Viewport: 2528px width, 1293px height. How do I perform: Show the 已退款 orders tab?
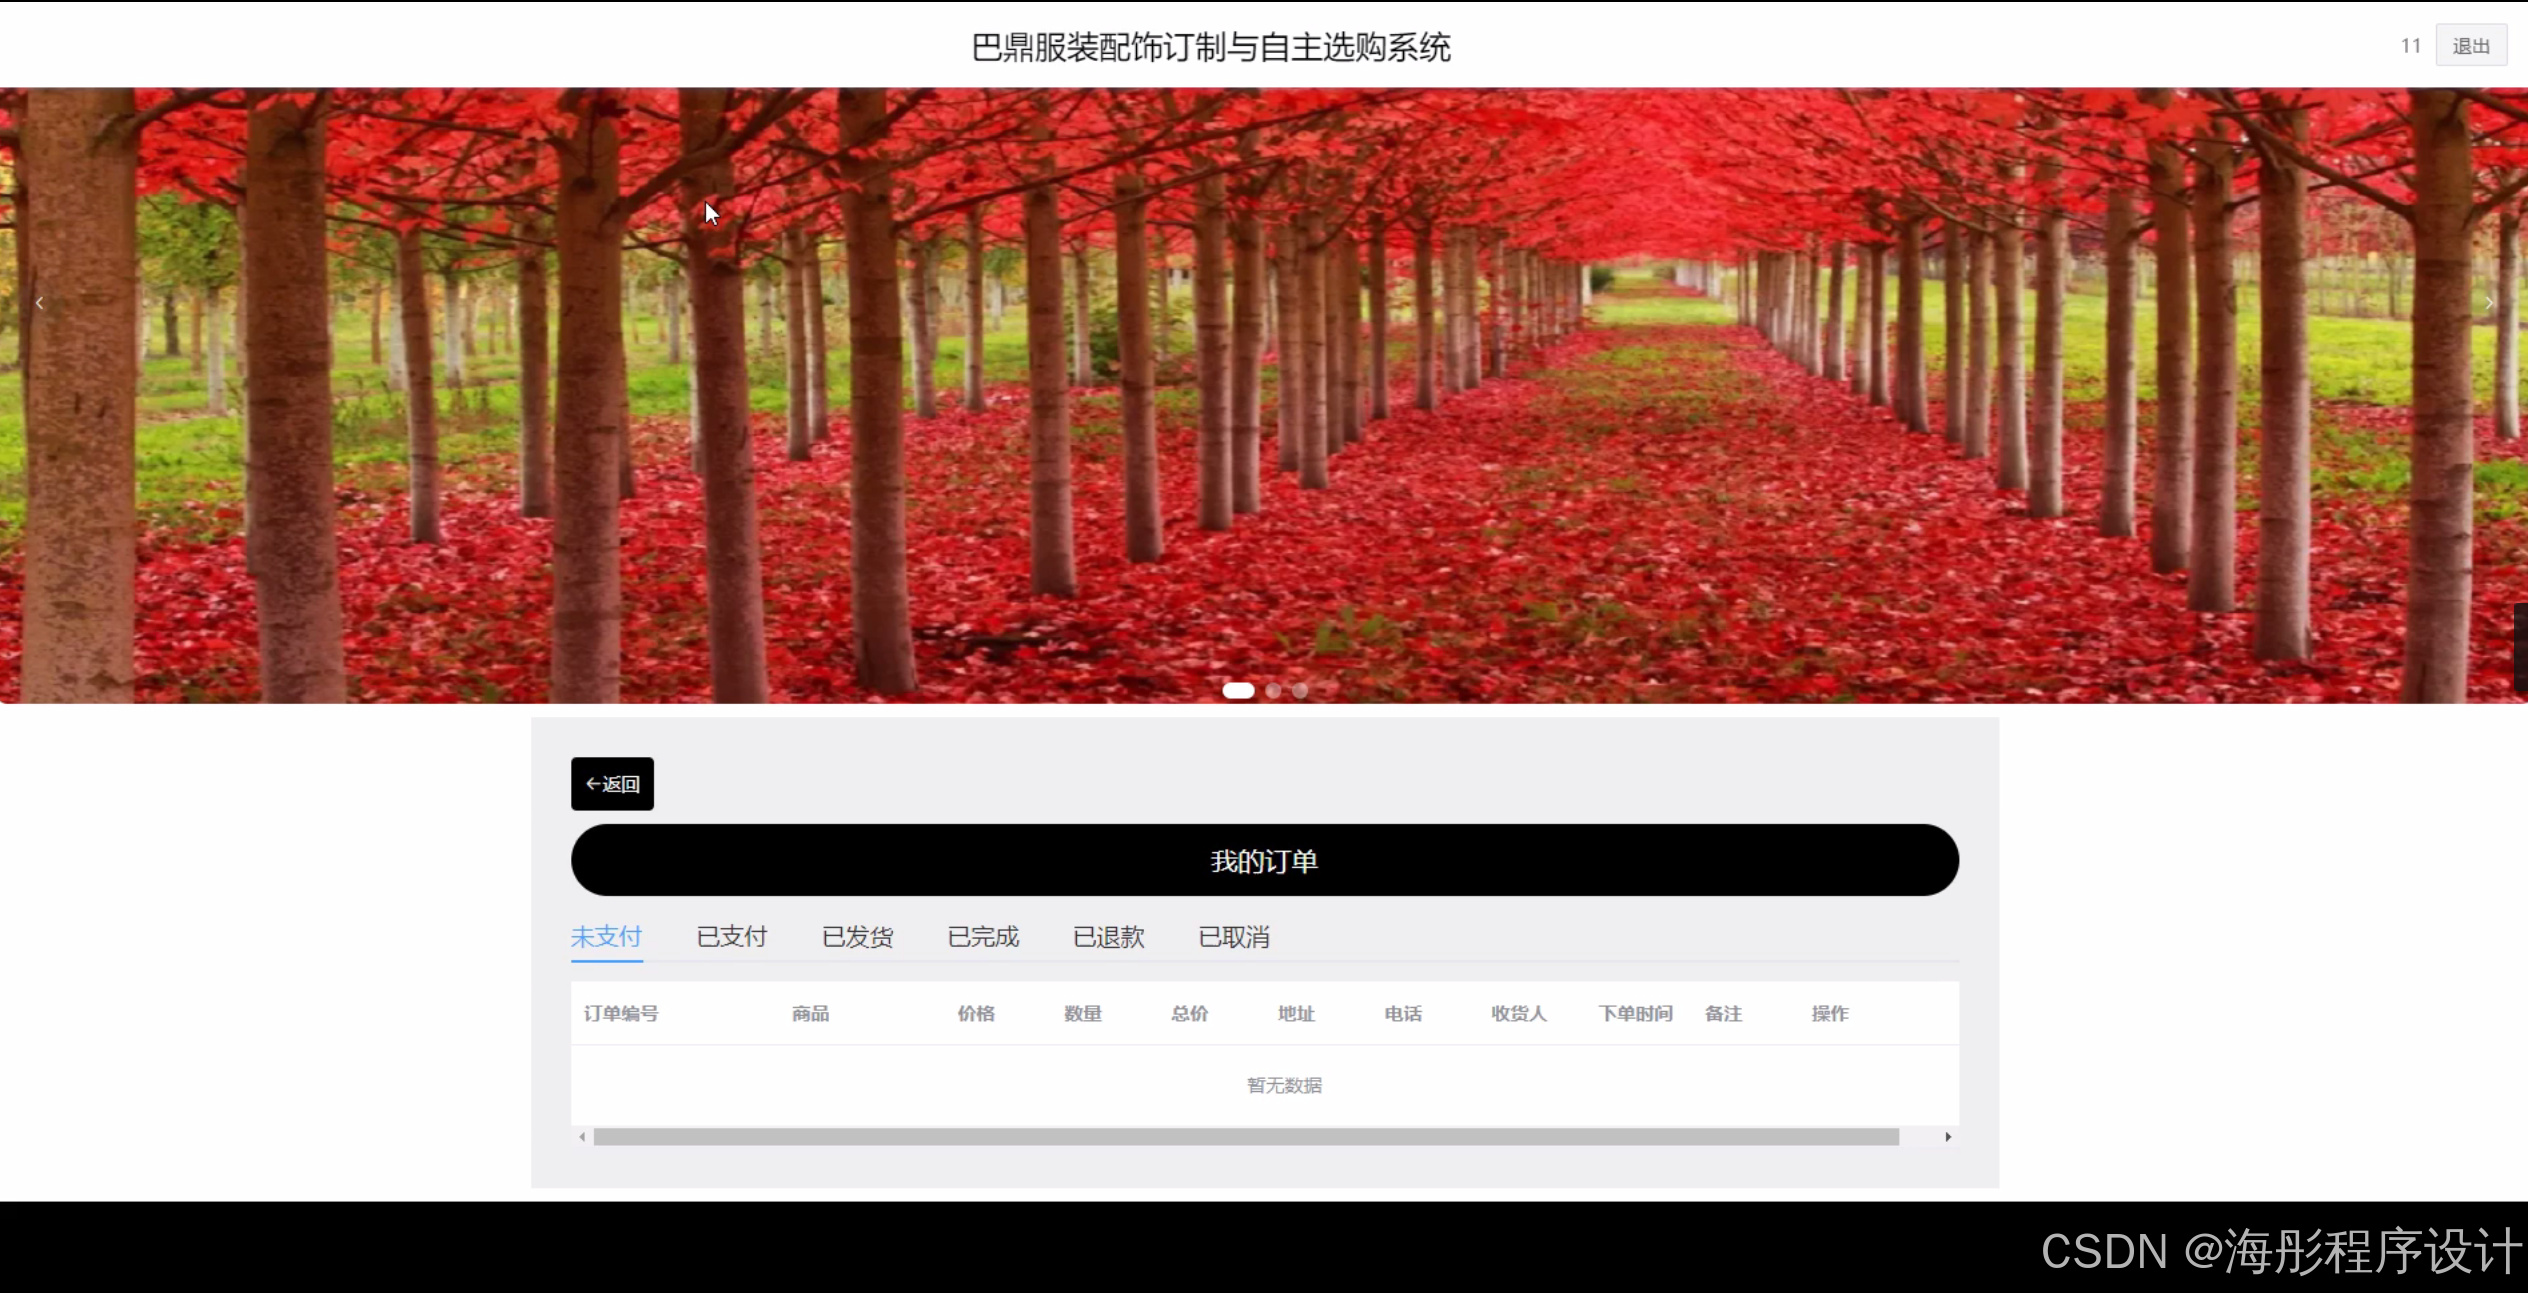coord(1108,937)
